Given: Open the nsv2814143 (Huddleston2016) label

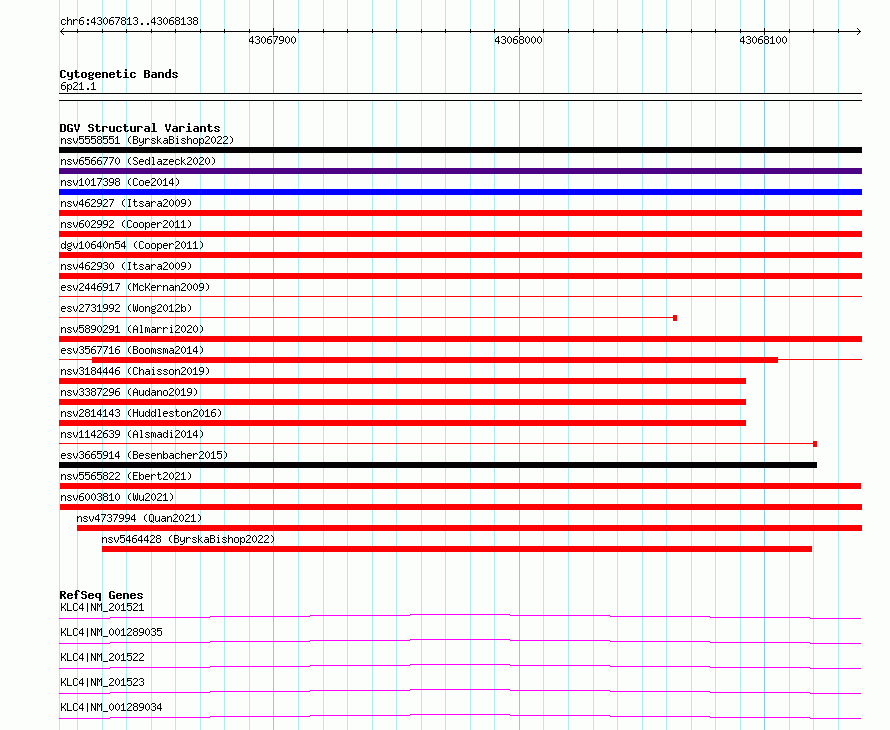Looking at the screenshot, I should tap(141, 413).
